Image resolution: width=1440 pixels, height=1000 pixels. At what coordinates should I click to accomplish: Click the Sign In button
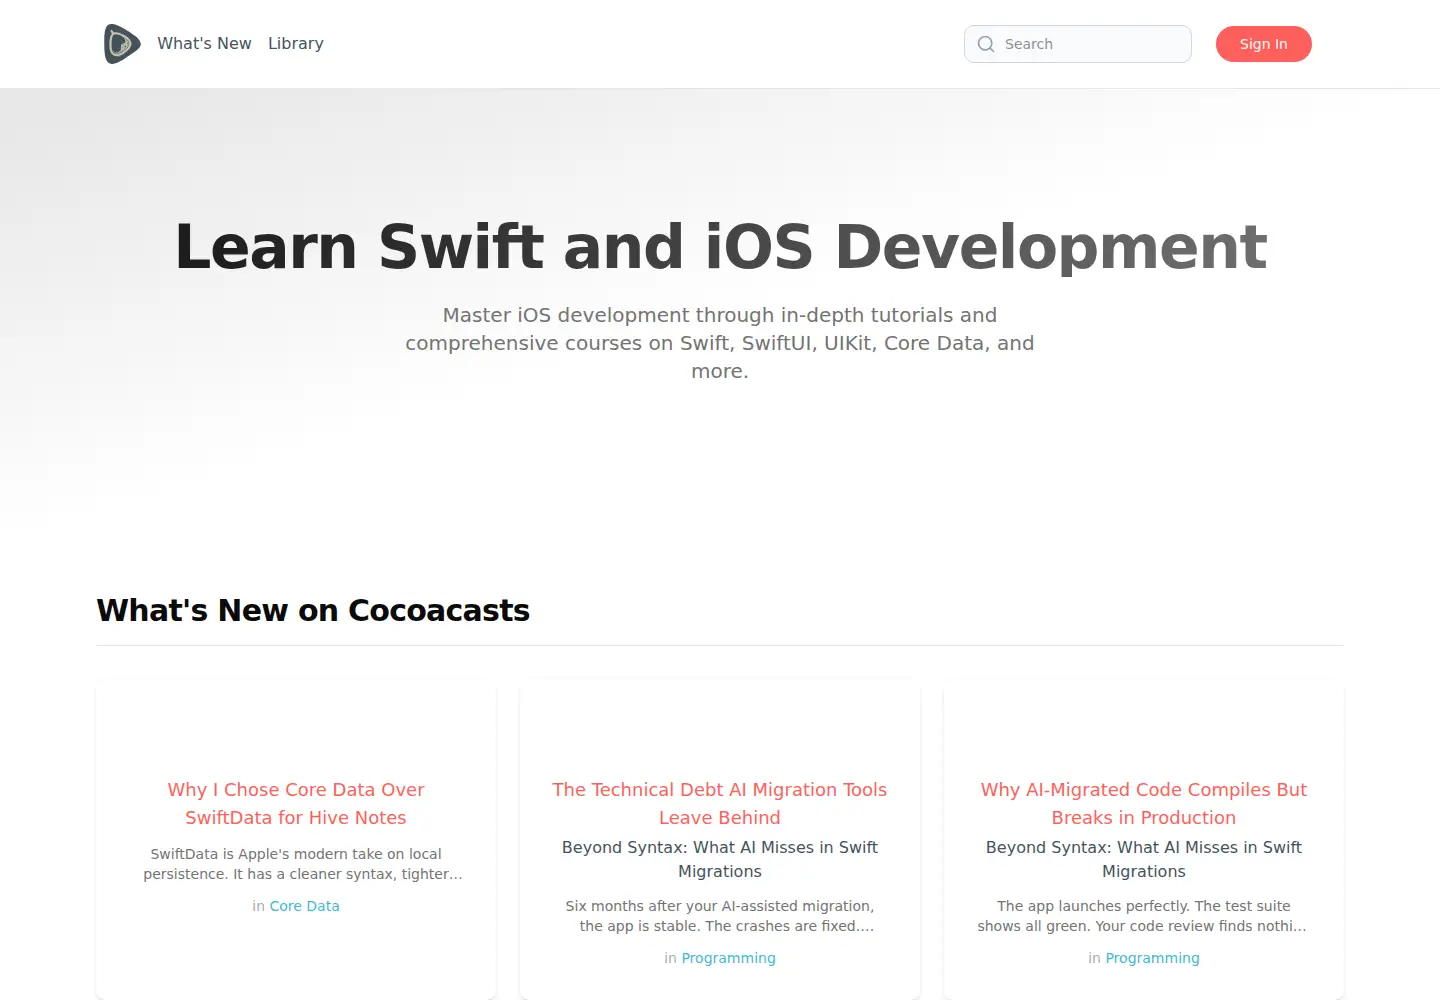1264,44
